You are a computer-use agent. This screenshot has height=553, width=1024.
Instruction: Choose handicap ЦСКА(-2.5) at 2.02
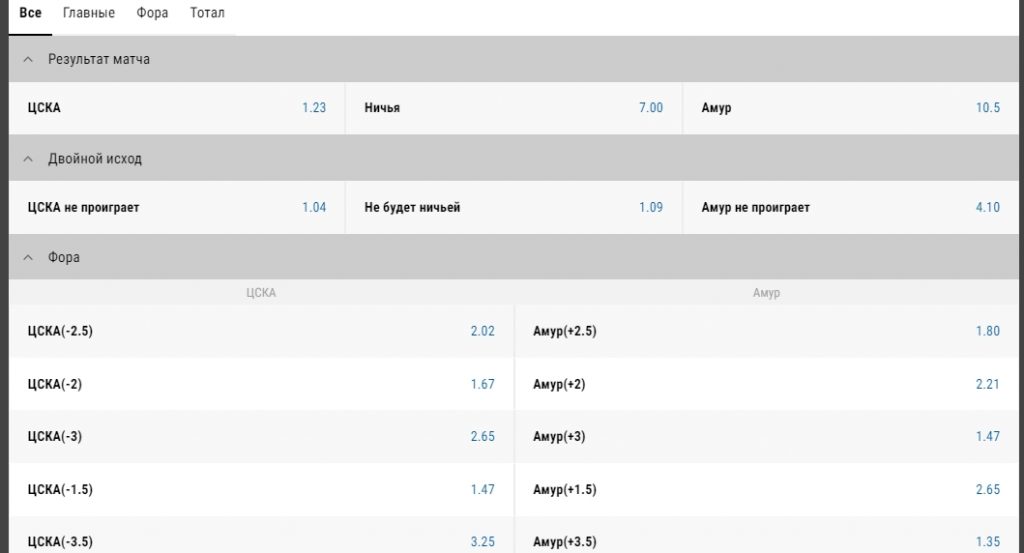tap(261, 331)
